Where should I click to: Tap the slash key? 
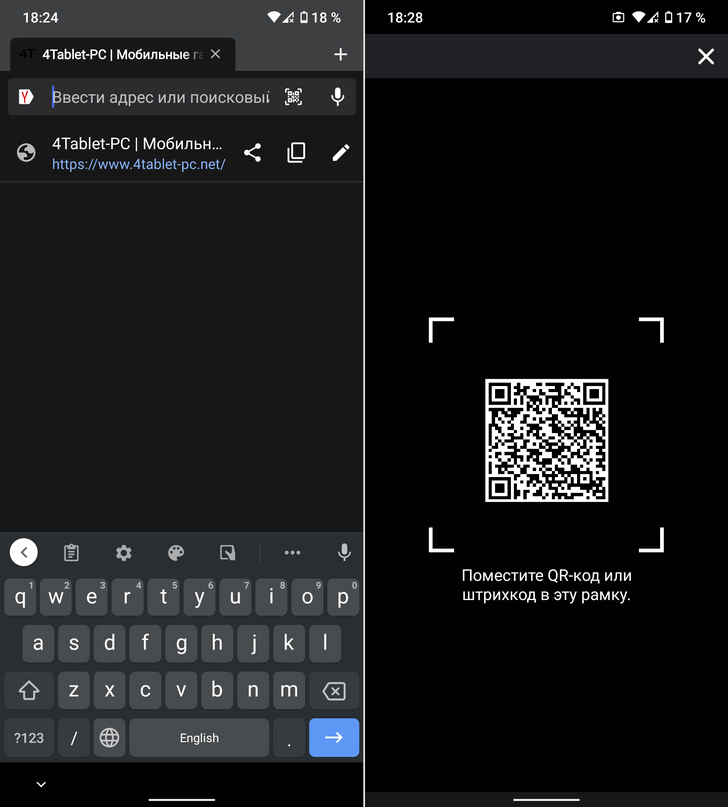click(74, 738)
